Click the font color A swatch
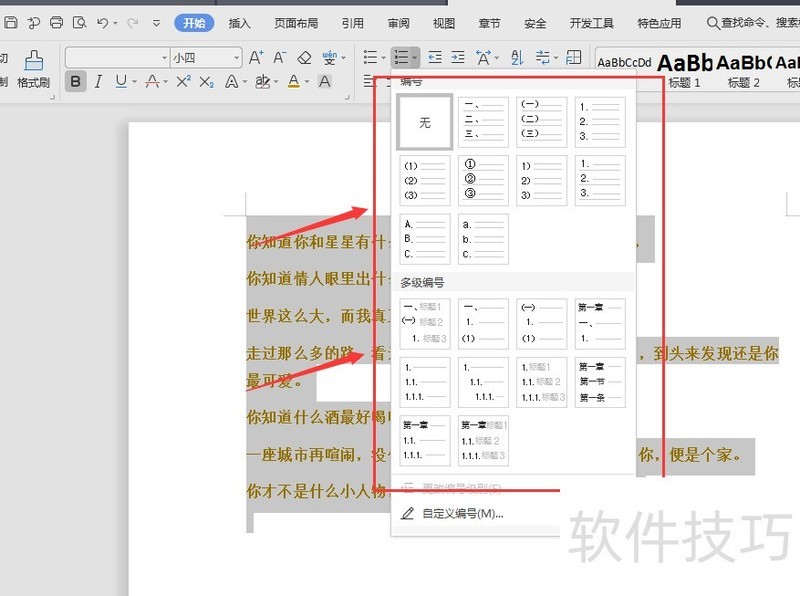 [294, 82]
